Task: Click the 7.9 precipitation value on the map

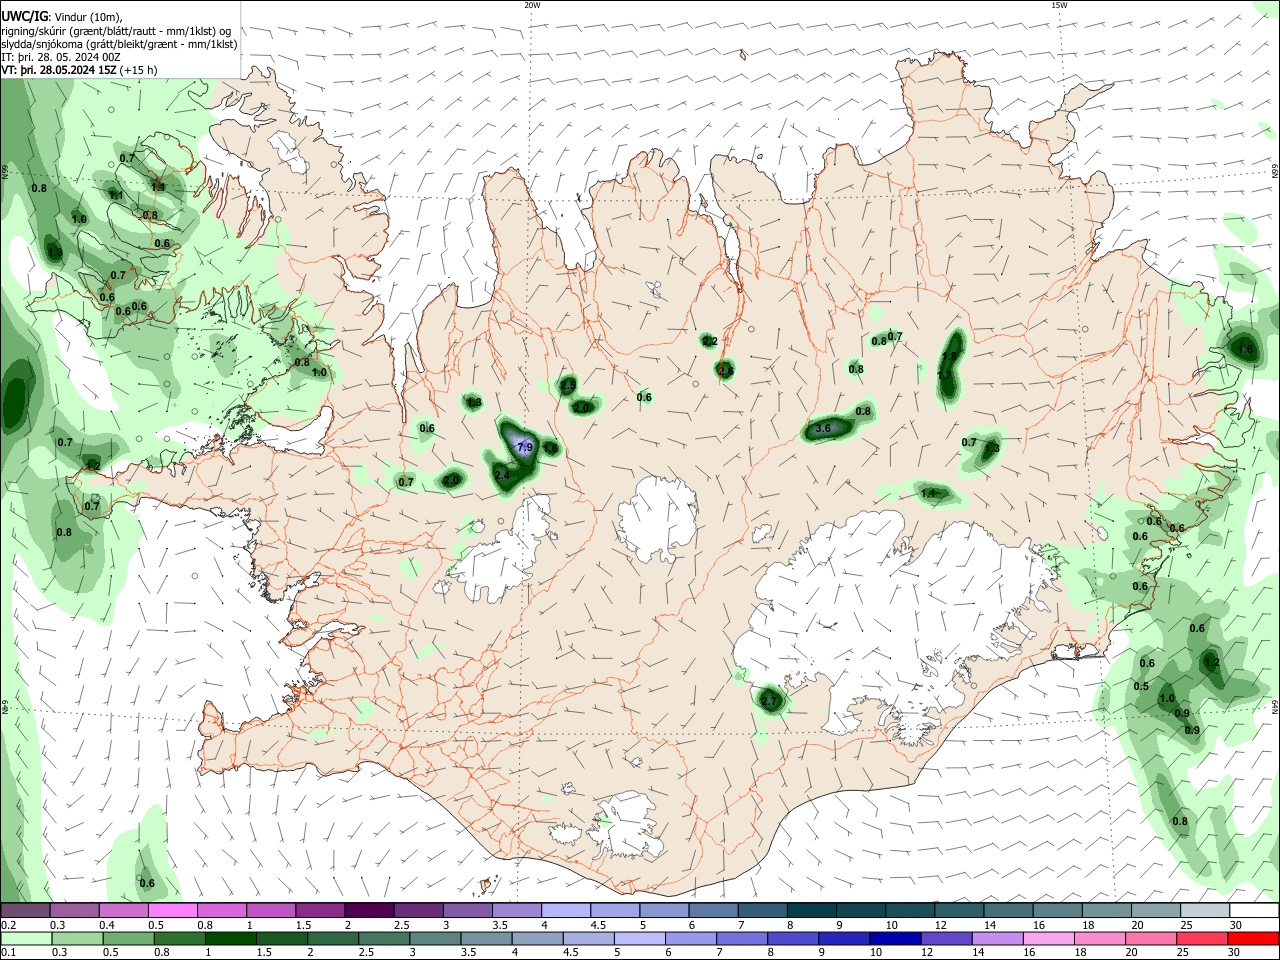Action: (524, 447)
